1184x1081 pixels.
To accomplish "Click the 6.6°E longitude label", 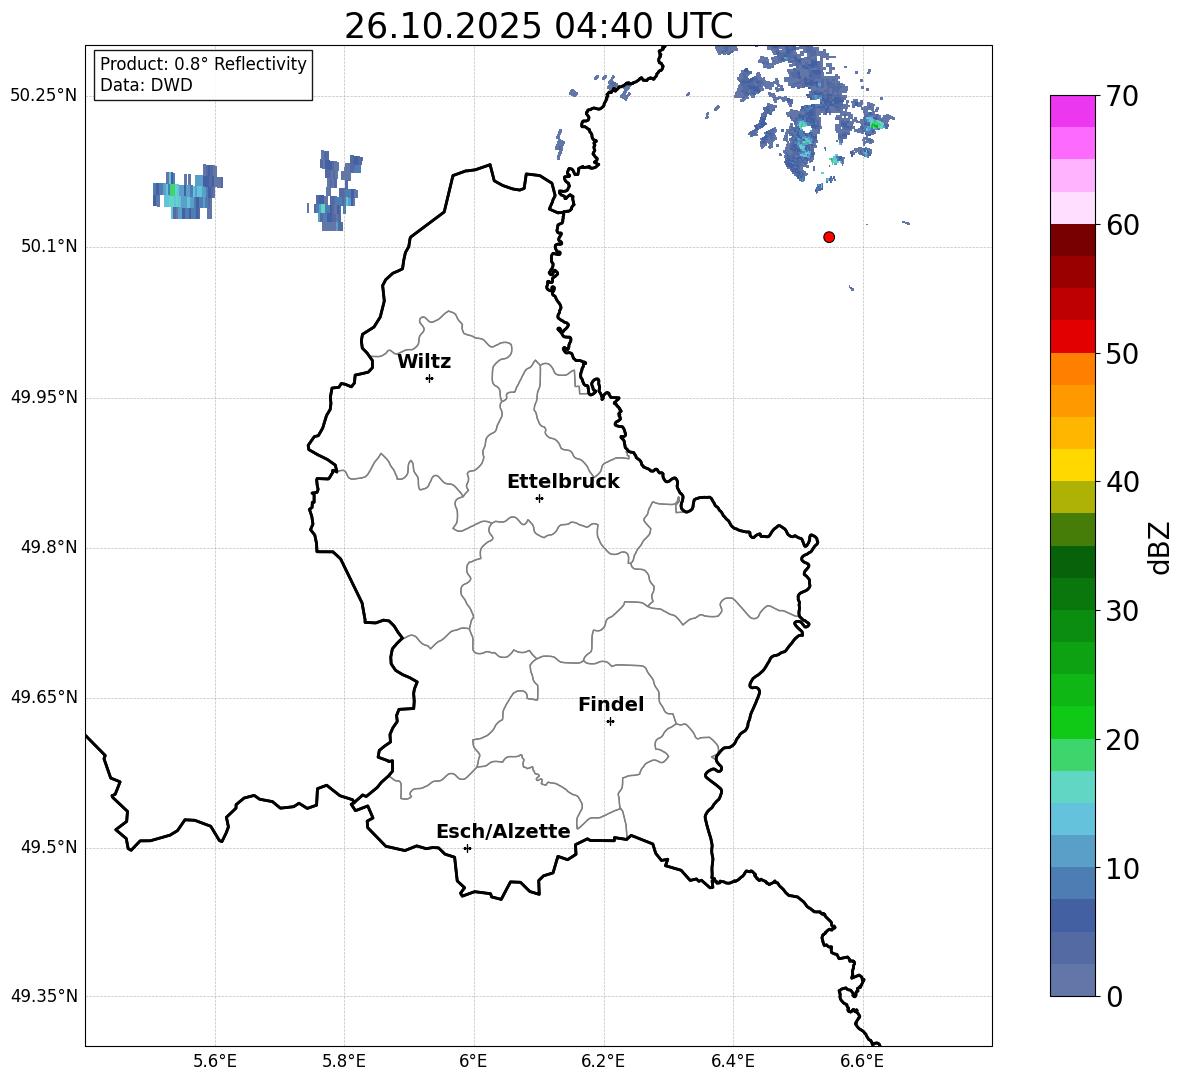I will [862, 1061].
